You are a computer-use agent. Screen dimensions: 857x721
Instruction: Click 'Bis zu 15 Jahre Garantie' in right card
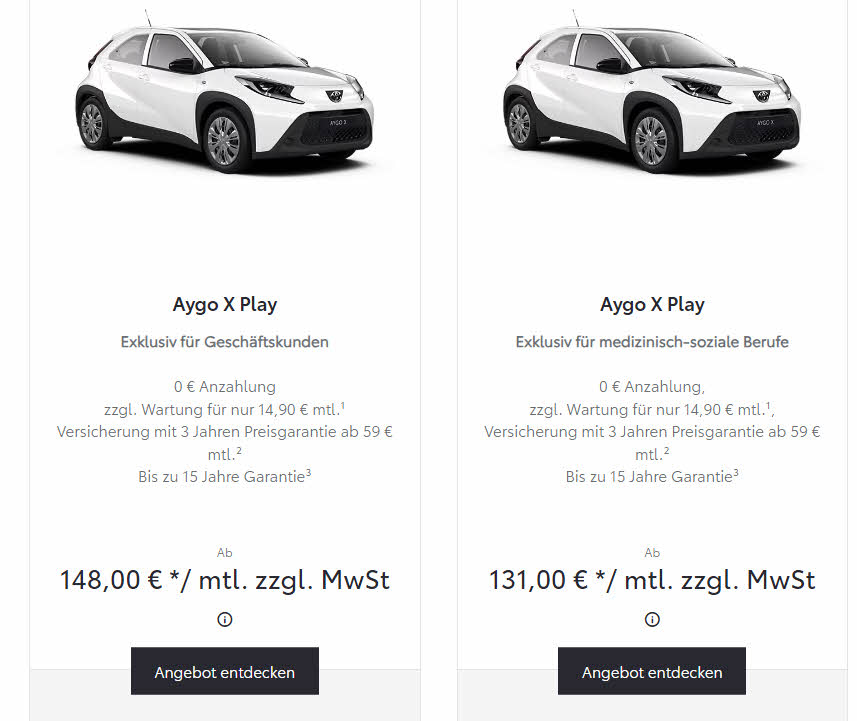(649, 477)
